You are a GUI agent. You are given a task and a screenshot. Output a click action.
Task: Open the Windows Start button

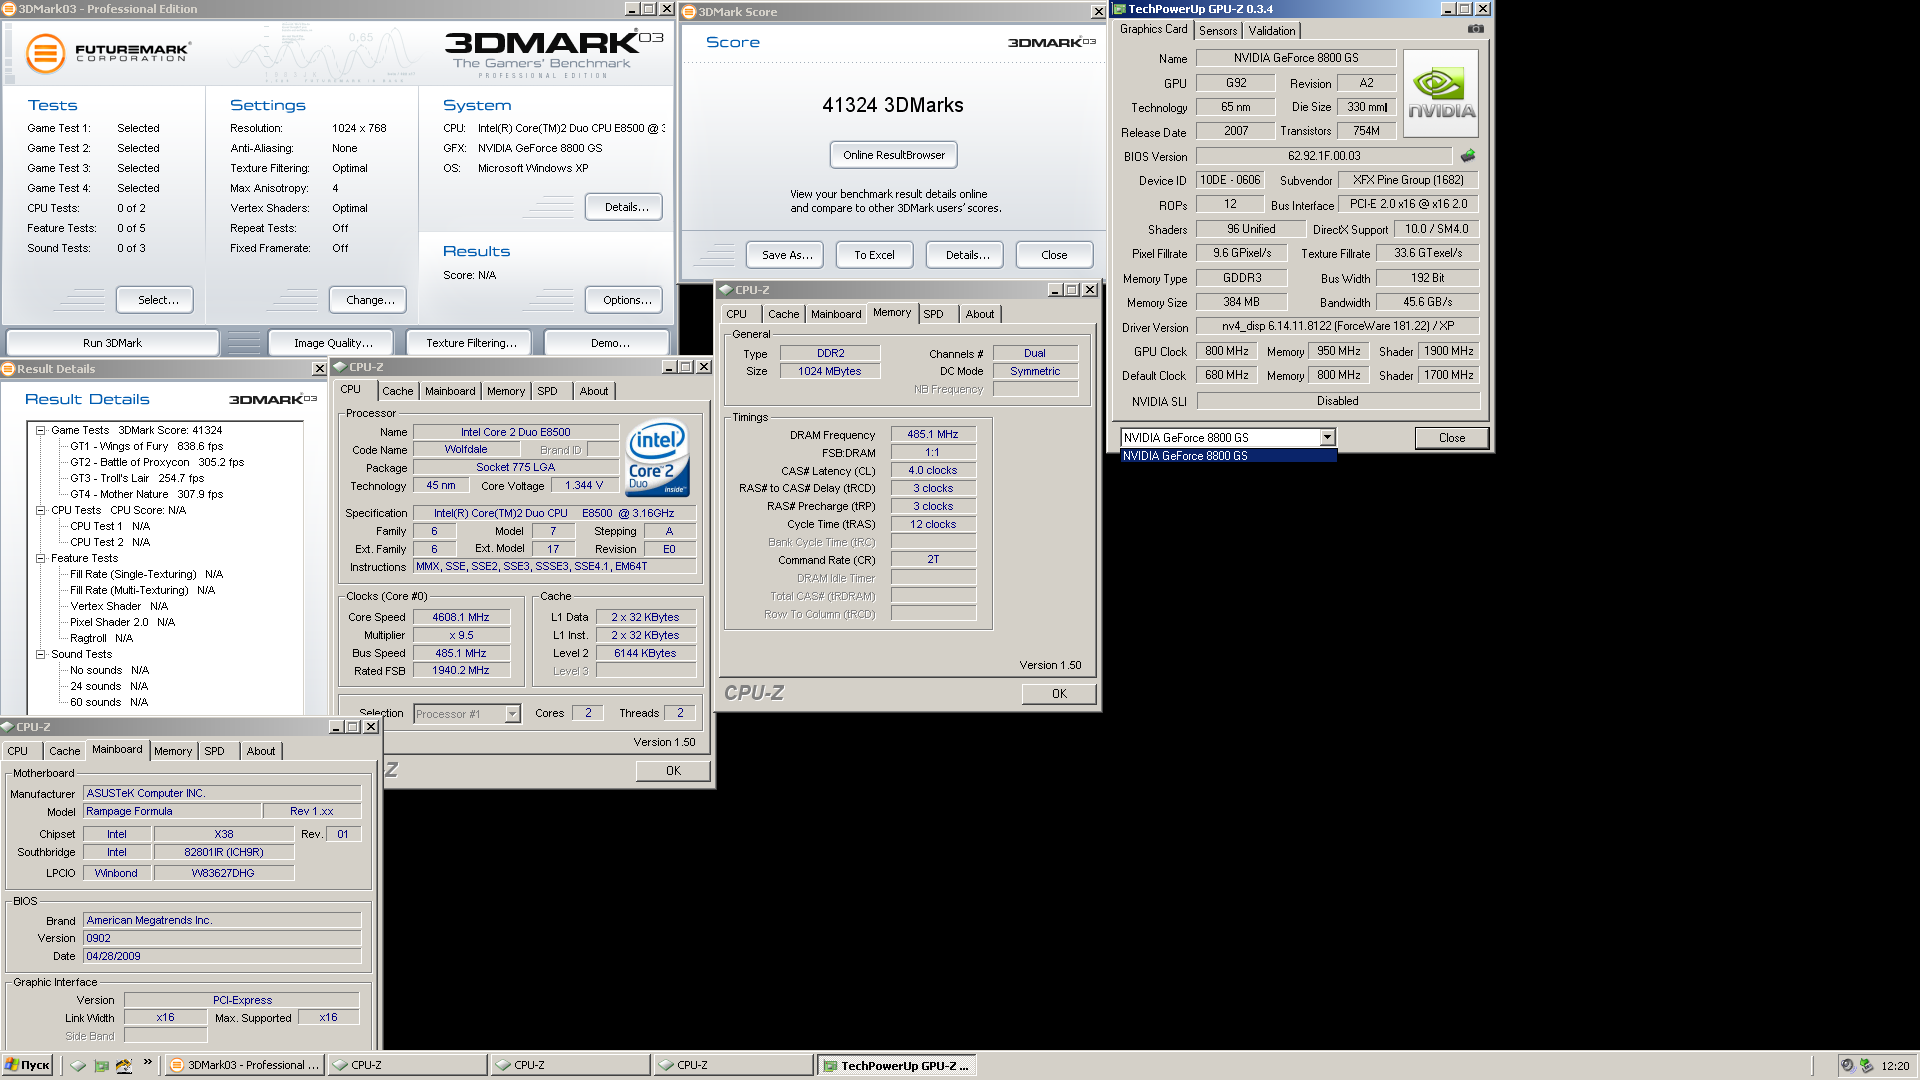[27, 1065]
